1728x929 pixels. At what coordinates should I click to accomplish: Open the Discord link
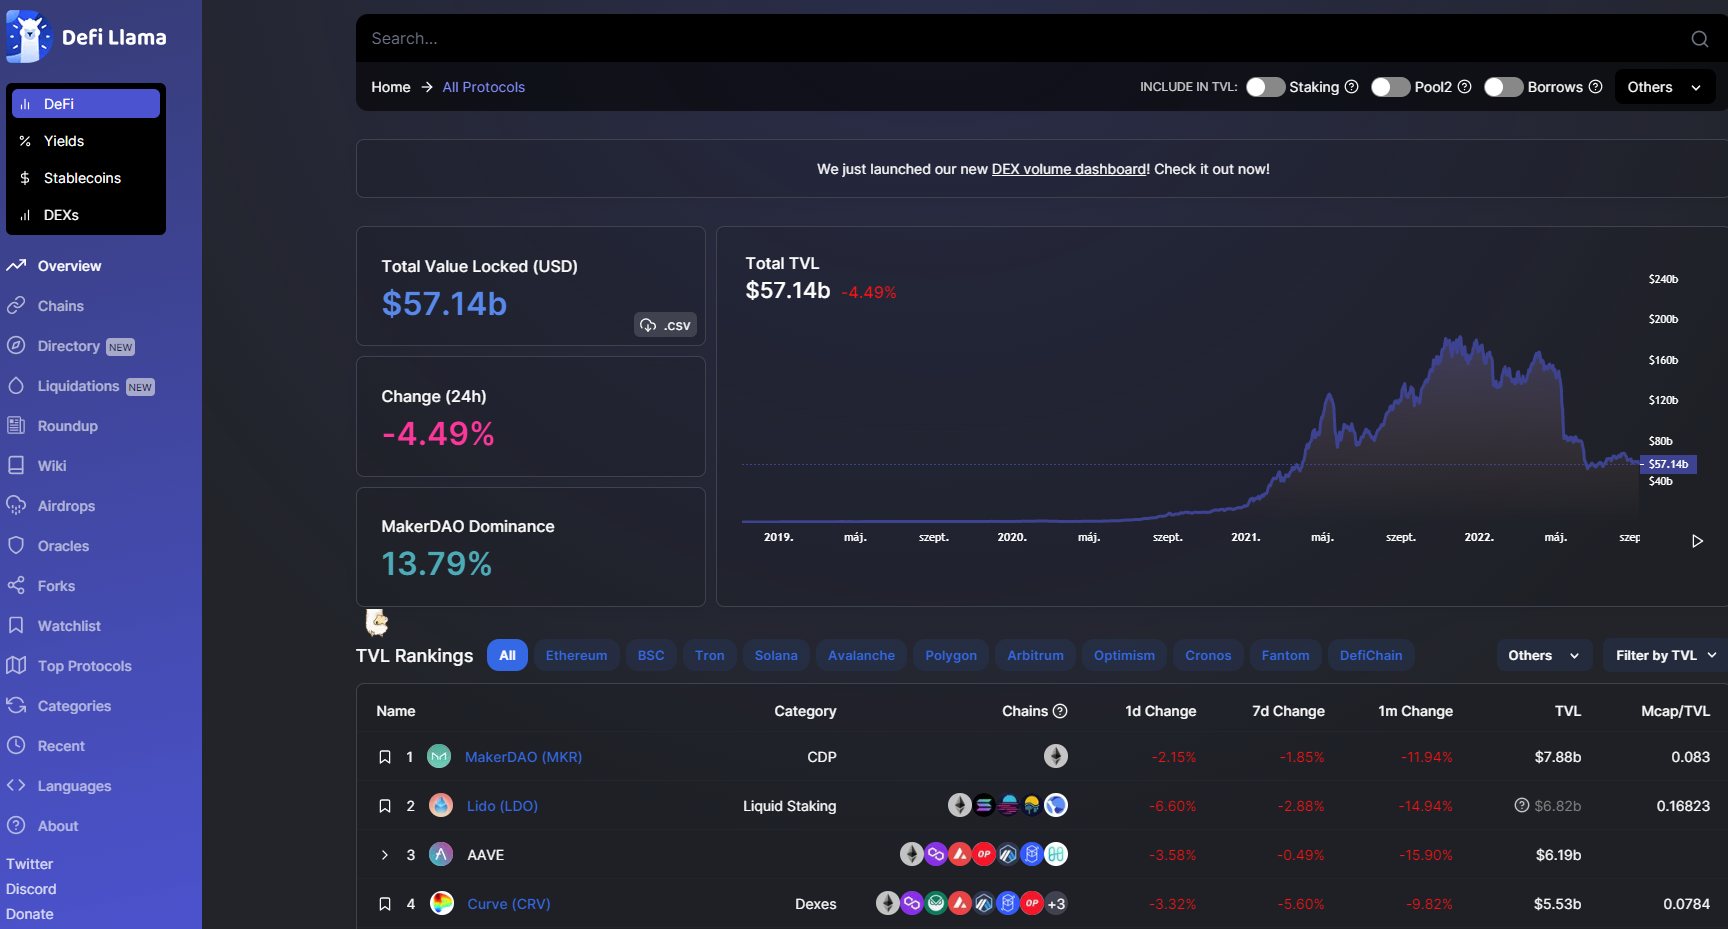pos(31,889)
